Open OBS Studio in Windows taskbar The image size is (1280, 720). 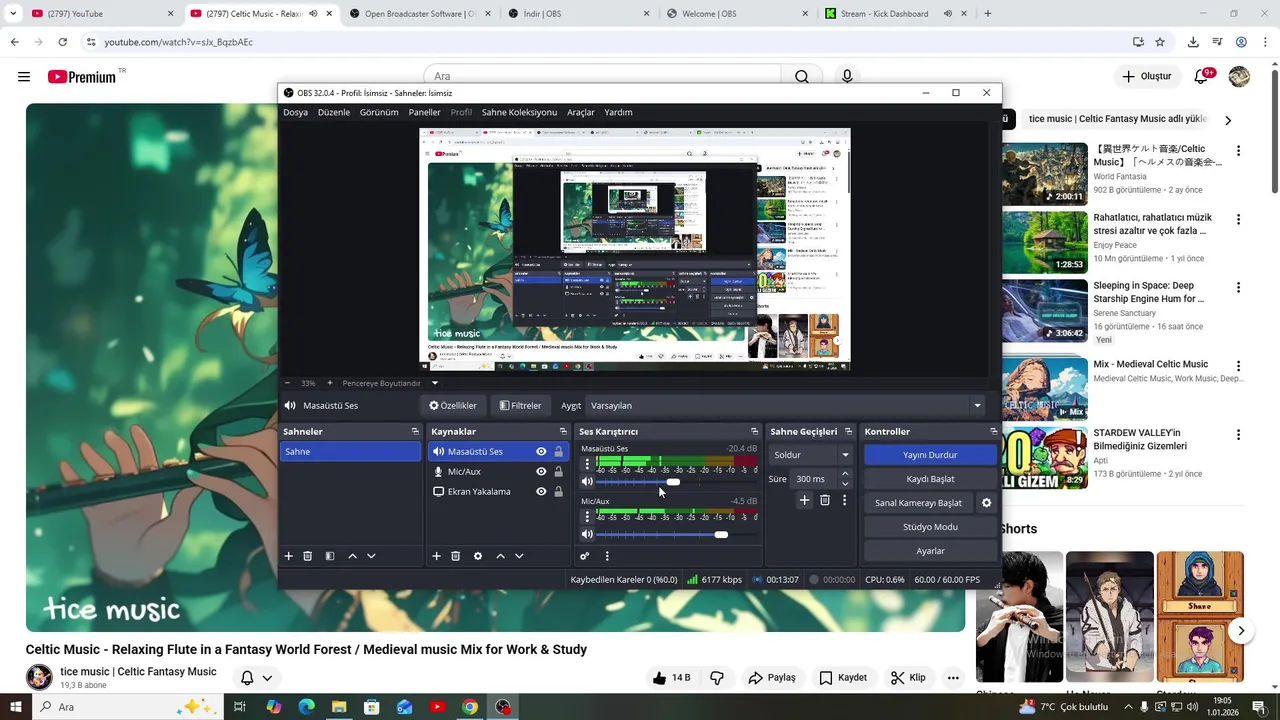[502, 707]
